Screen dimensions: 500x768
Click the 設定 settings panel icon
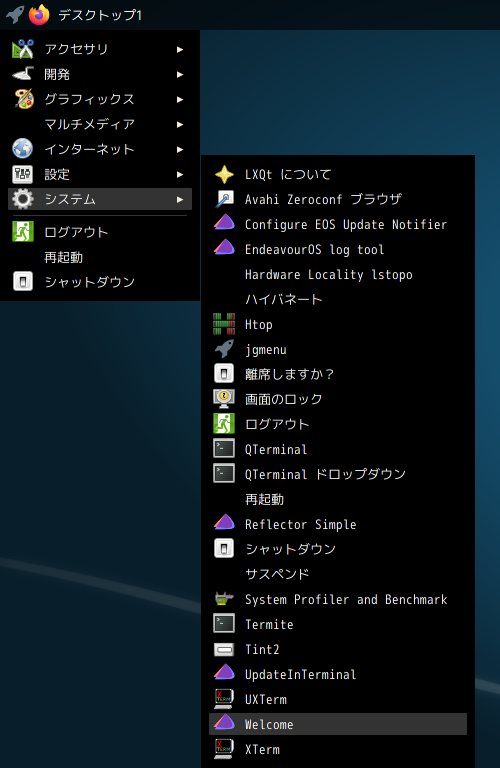click(23, 174)
